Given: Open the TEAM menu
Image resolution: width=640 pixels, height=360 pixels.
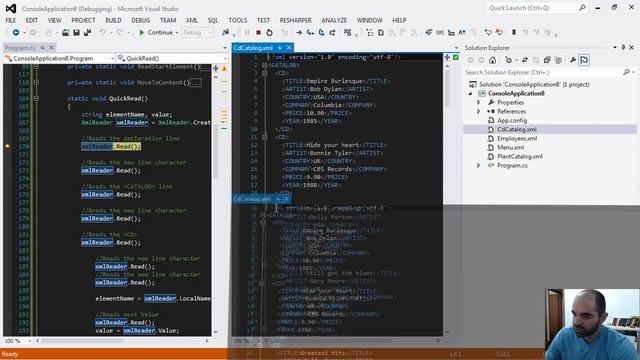Looking at the screenshot, I should pos(168,20).
